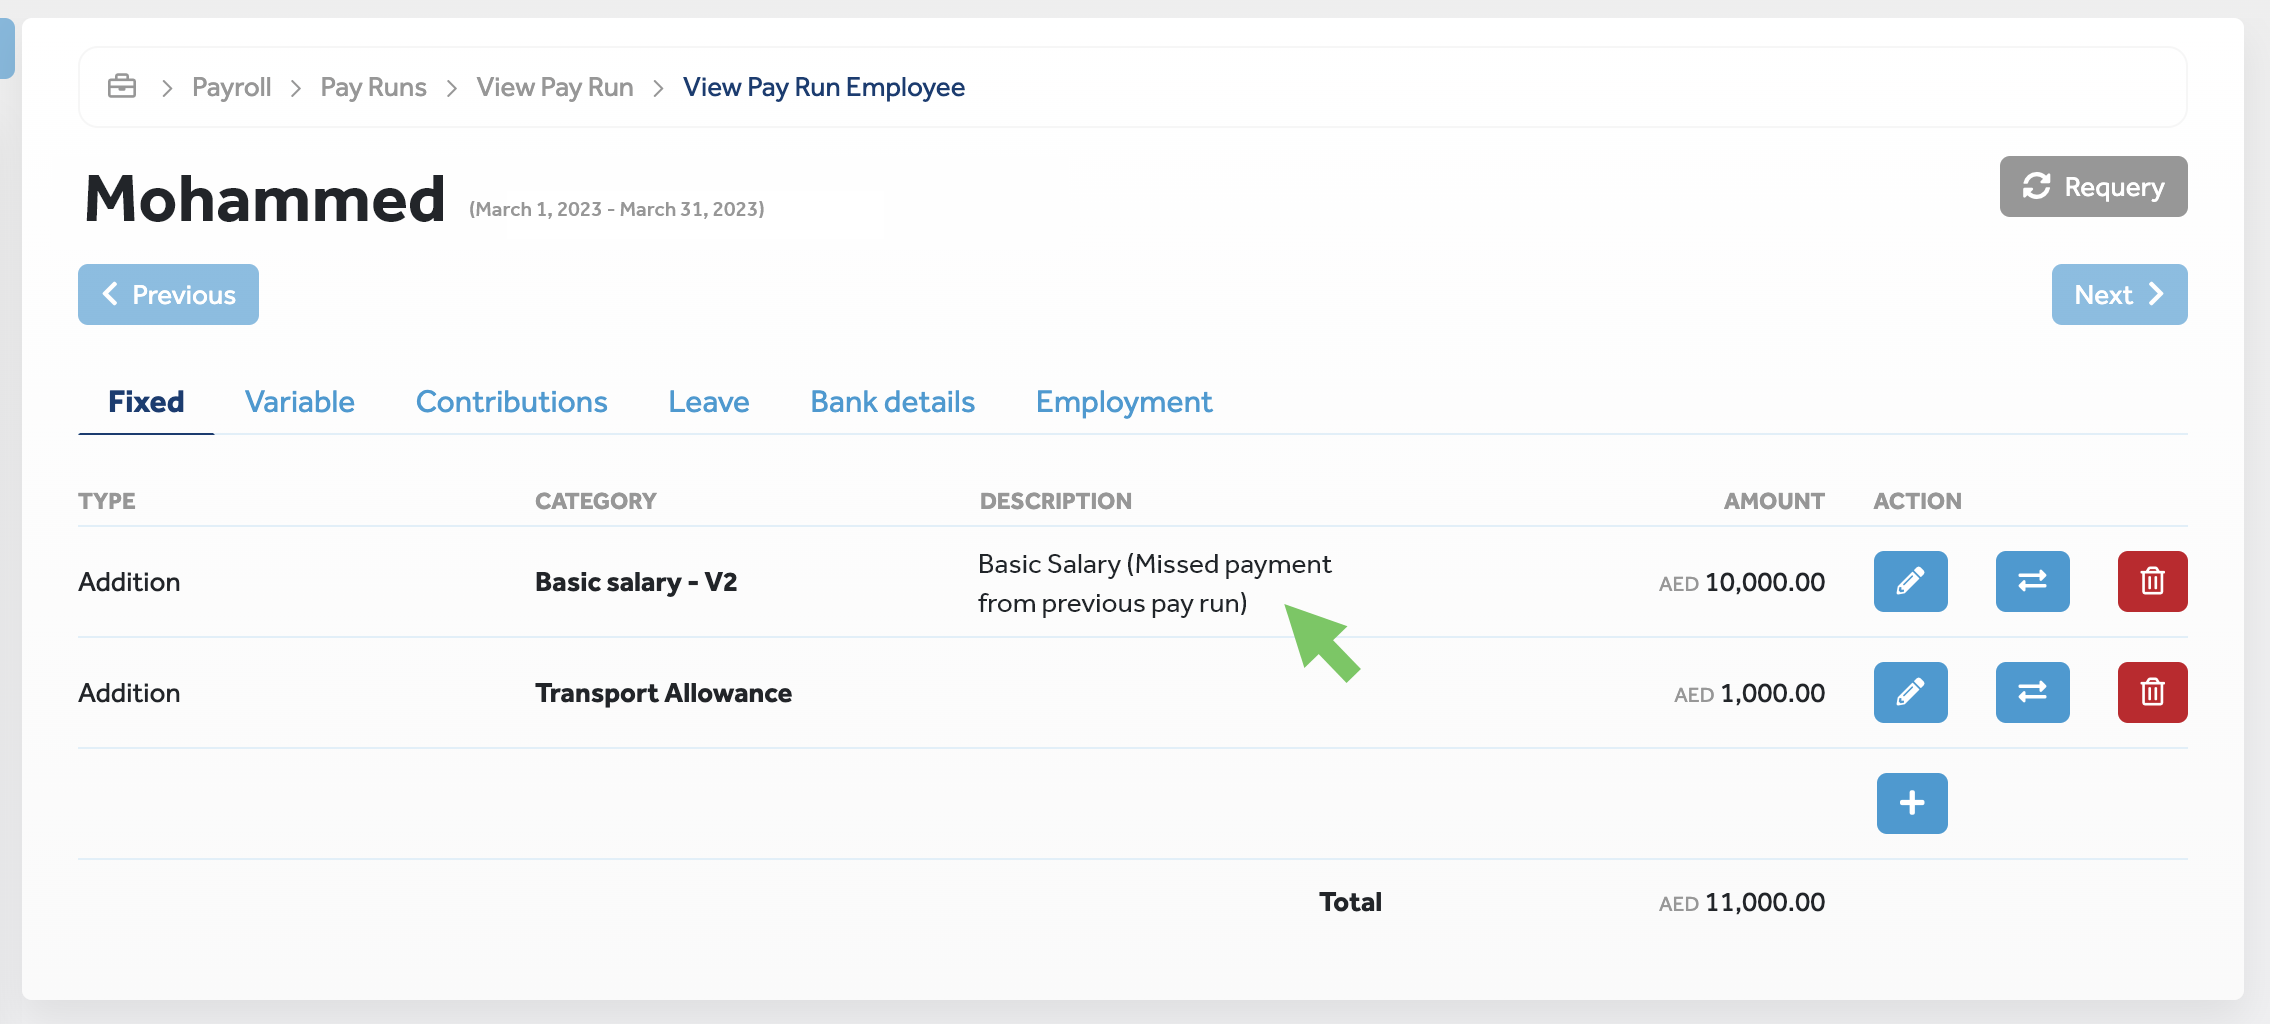This screenshot has height=1024, width=2270.
Task: Open the Contributions tab
Action: coord(511,402)
